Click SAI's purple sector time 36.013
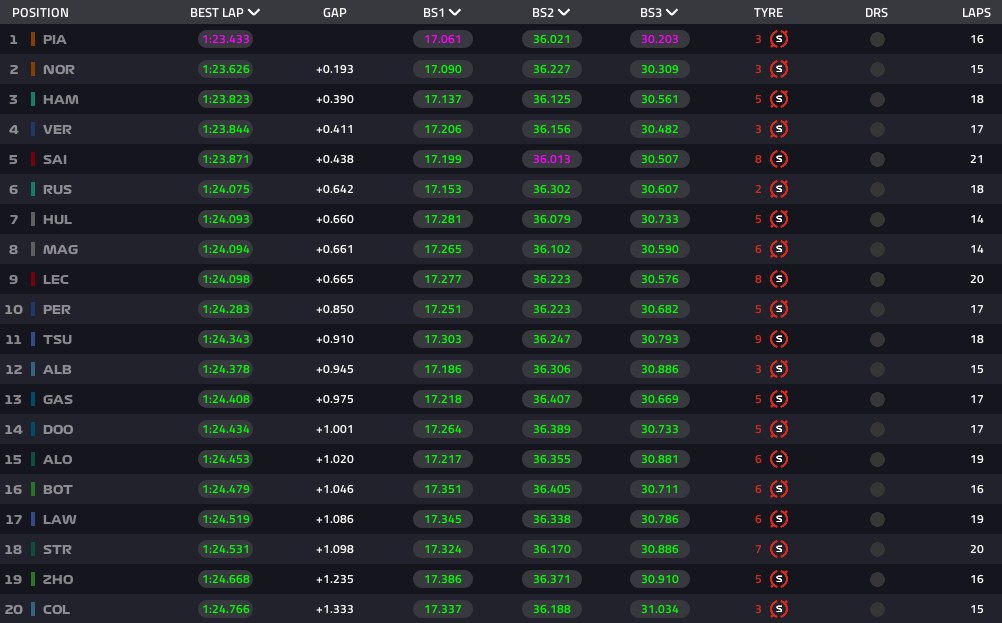 click(551, 159)
